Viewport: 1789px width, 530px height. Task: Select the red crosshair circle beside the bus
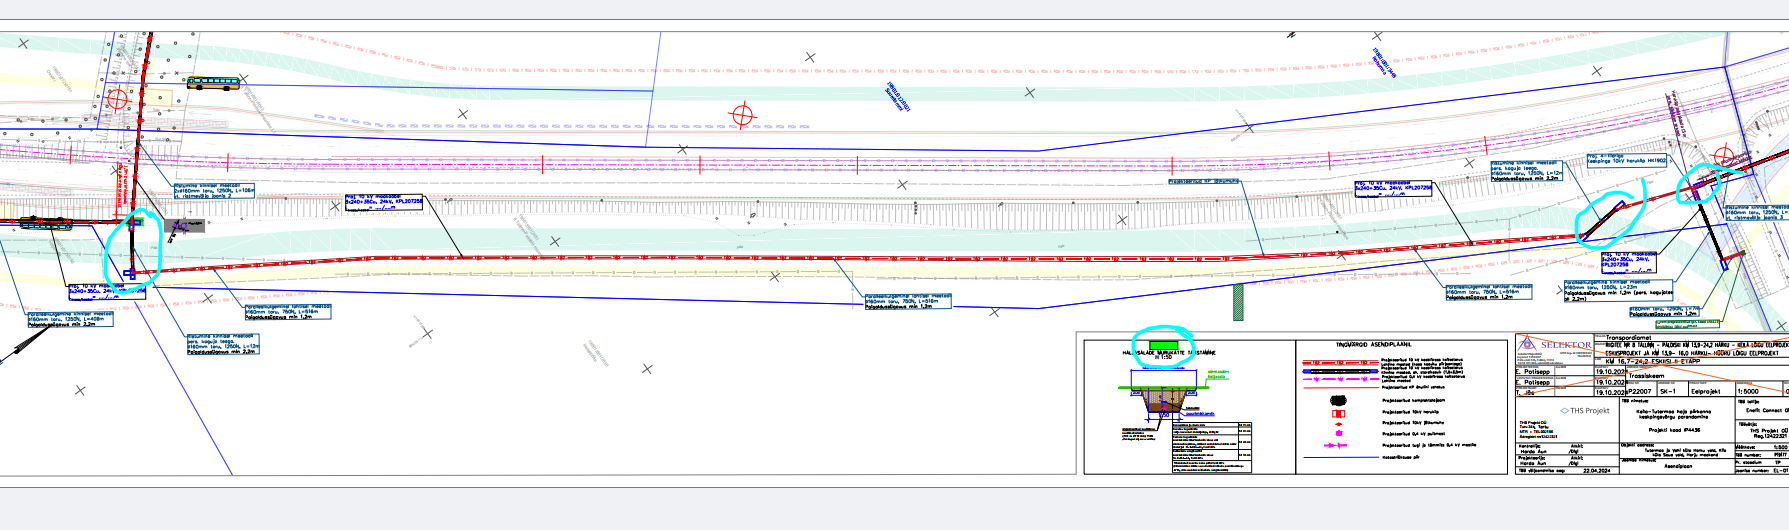(117, 98)
